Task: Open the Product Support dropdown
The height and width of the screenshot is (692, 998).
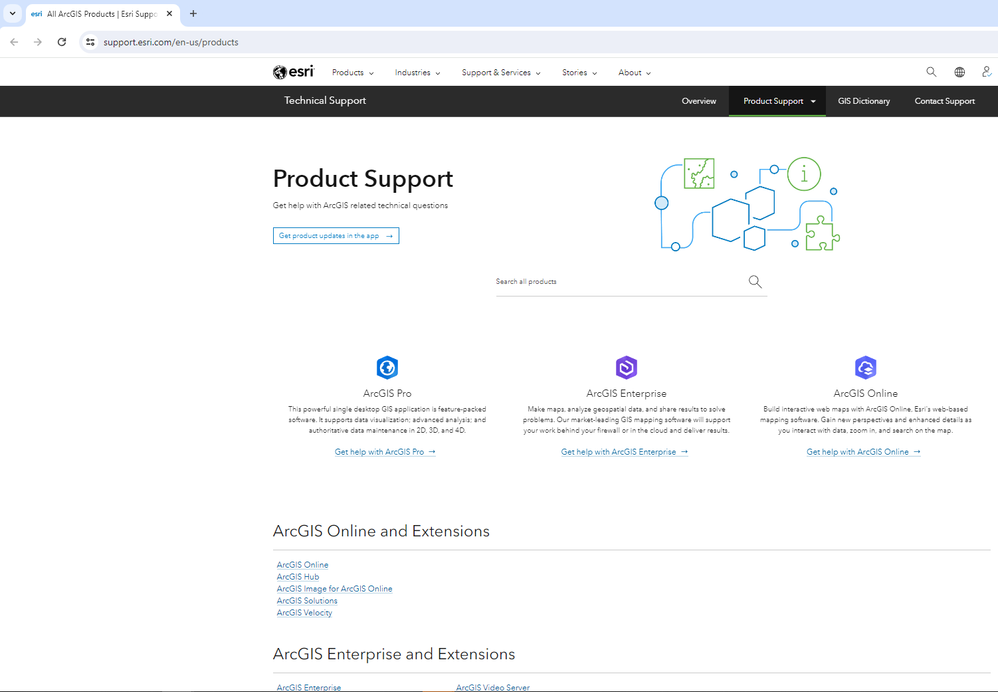Action: point(777,101)
